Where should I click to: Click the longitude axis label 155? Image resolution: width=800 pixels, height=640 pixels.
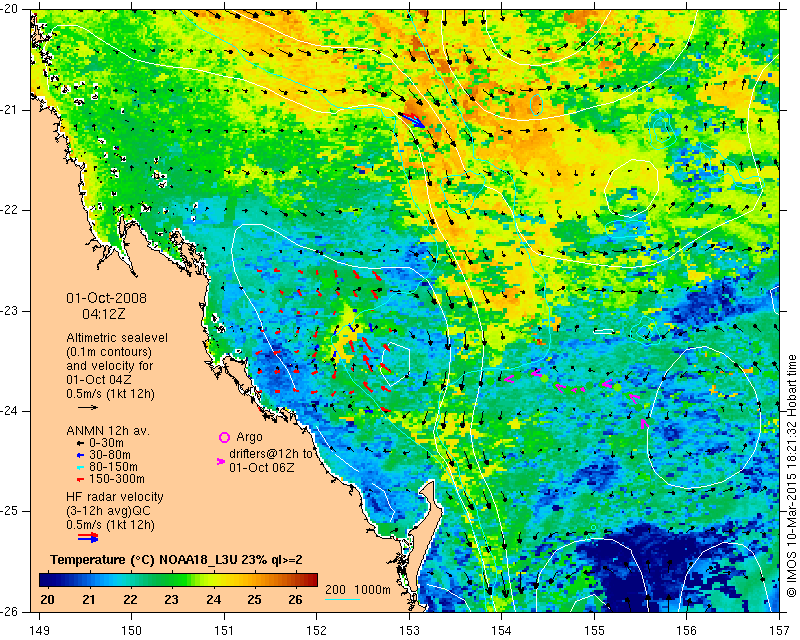pyautogui.click(x=594, y=632)
